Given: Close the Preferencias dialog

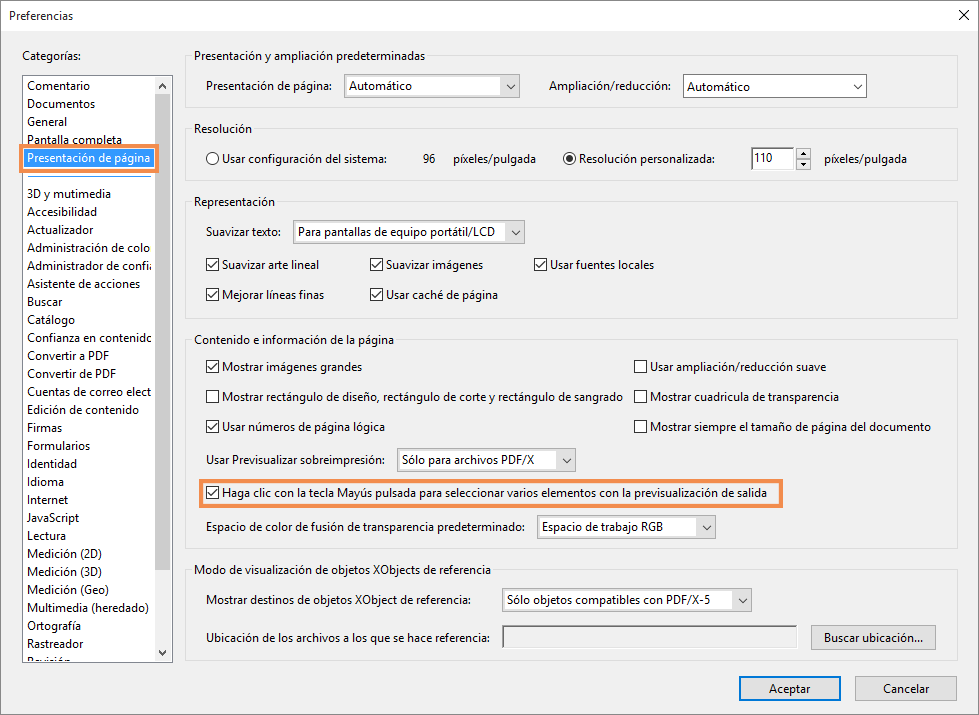Looking at the screenshot, I should pyautogui.click(x=963, y=16).
